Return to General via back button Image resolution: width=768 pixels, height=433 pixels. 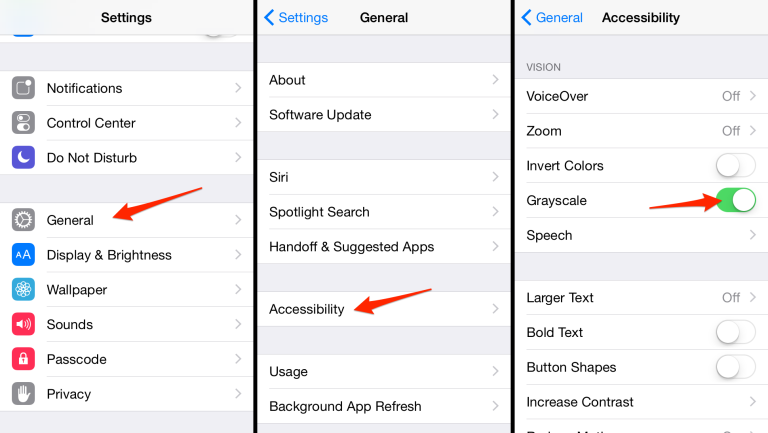[552, 18]
